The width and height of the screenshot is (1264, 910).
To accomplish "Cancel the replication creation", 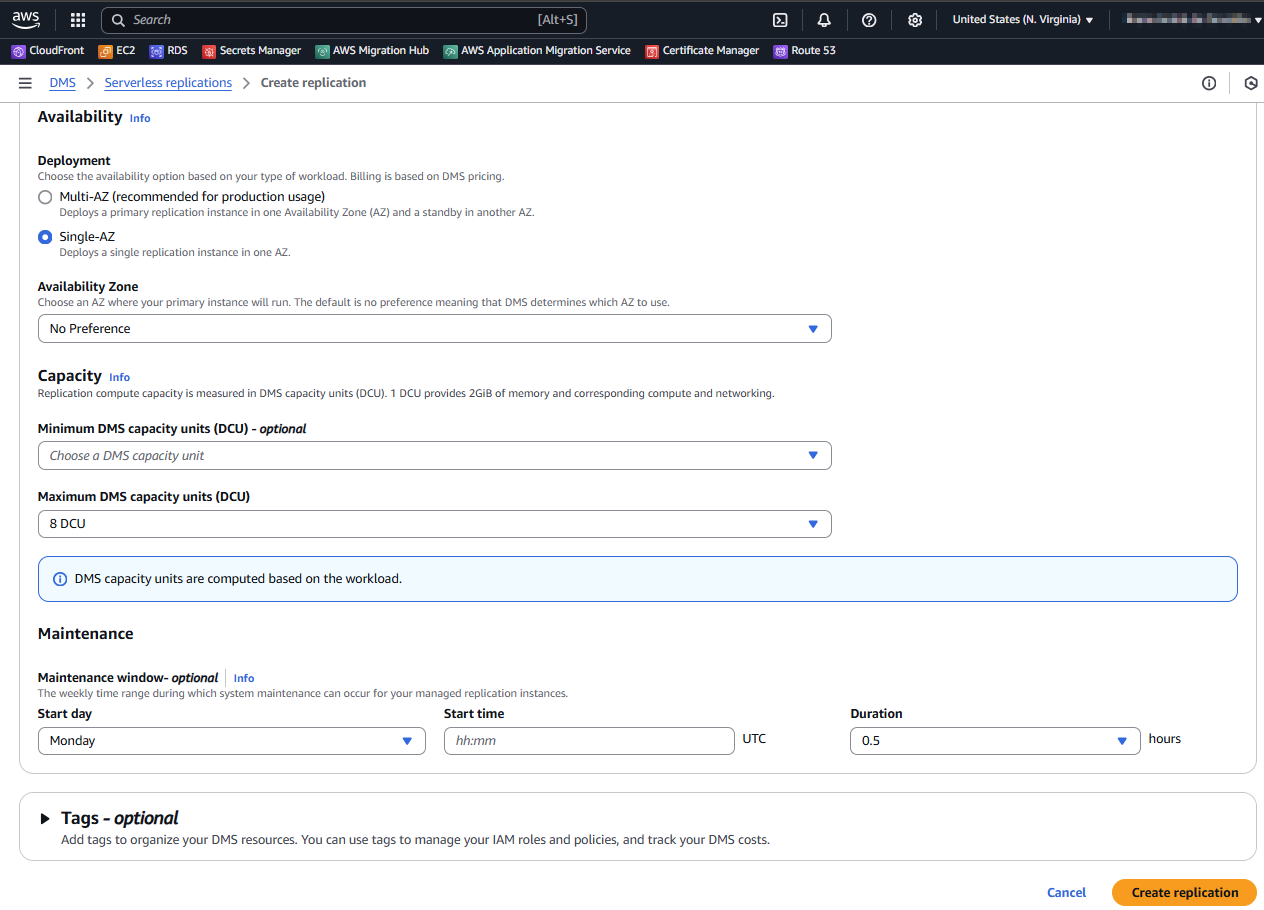I will point(1066,893).
